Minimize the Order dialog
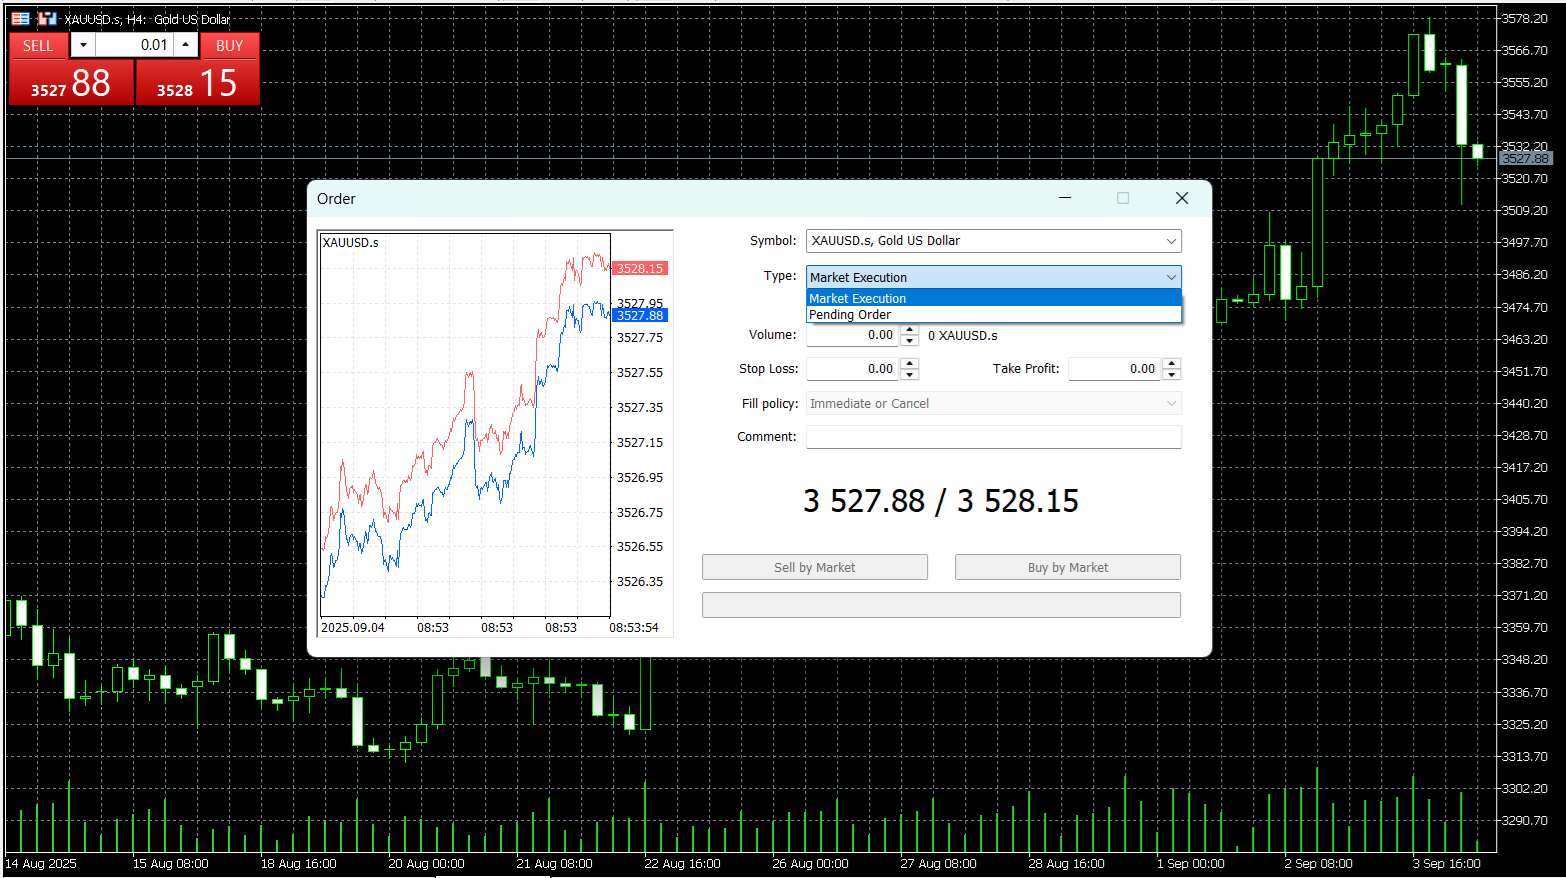This screenshot has width=1566, height=878. [1065, 198]
